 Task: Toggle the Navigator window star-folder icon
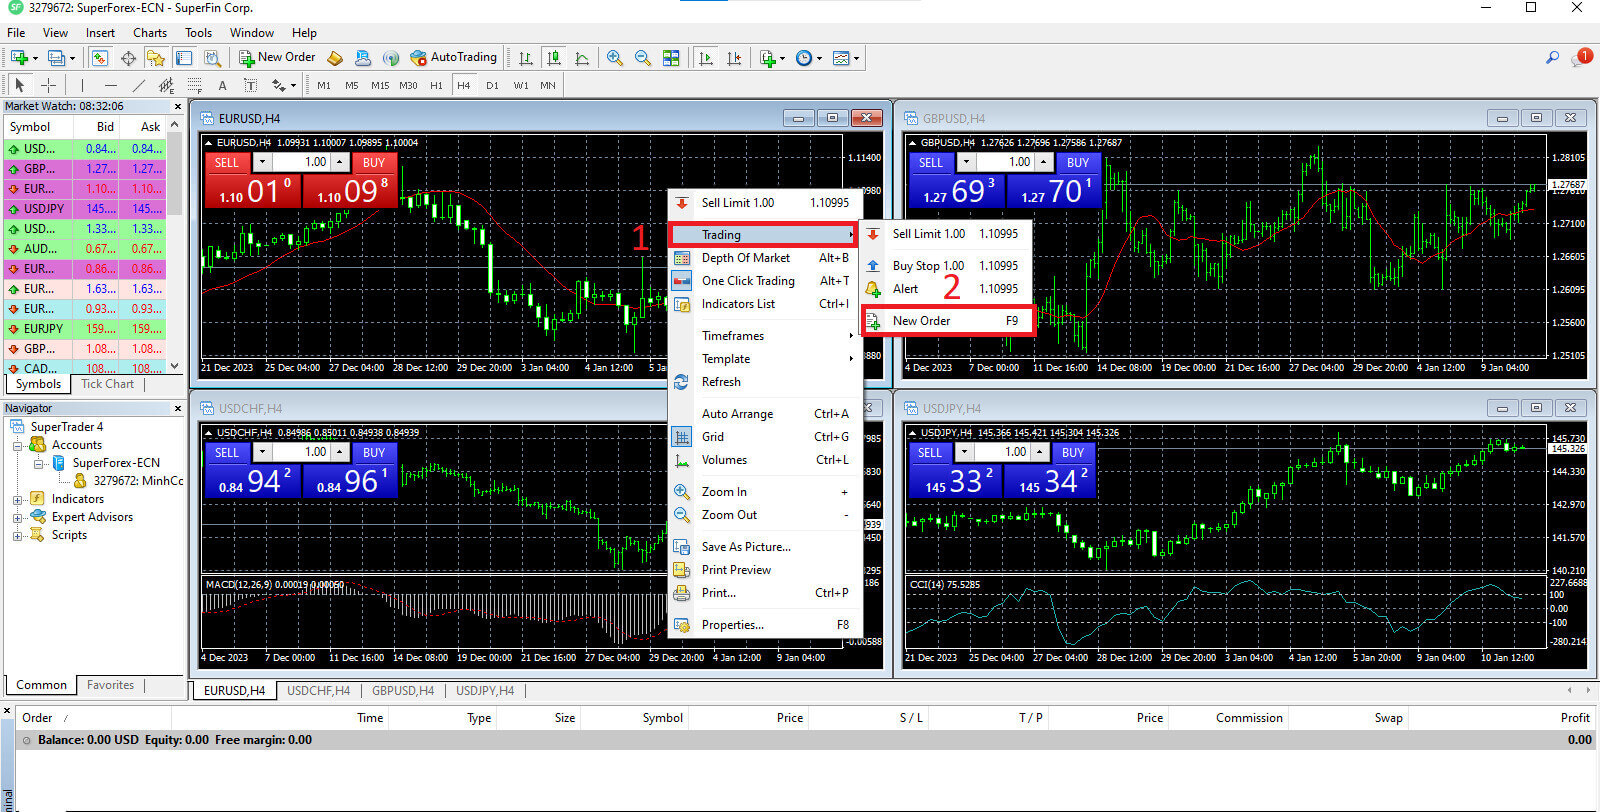pyautogui.click(x=156, y=58)
